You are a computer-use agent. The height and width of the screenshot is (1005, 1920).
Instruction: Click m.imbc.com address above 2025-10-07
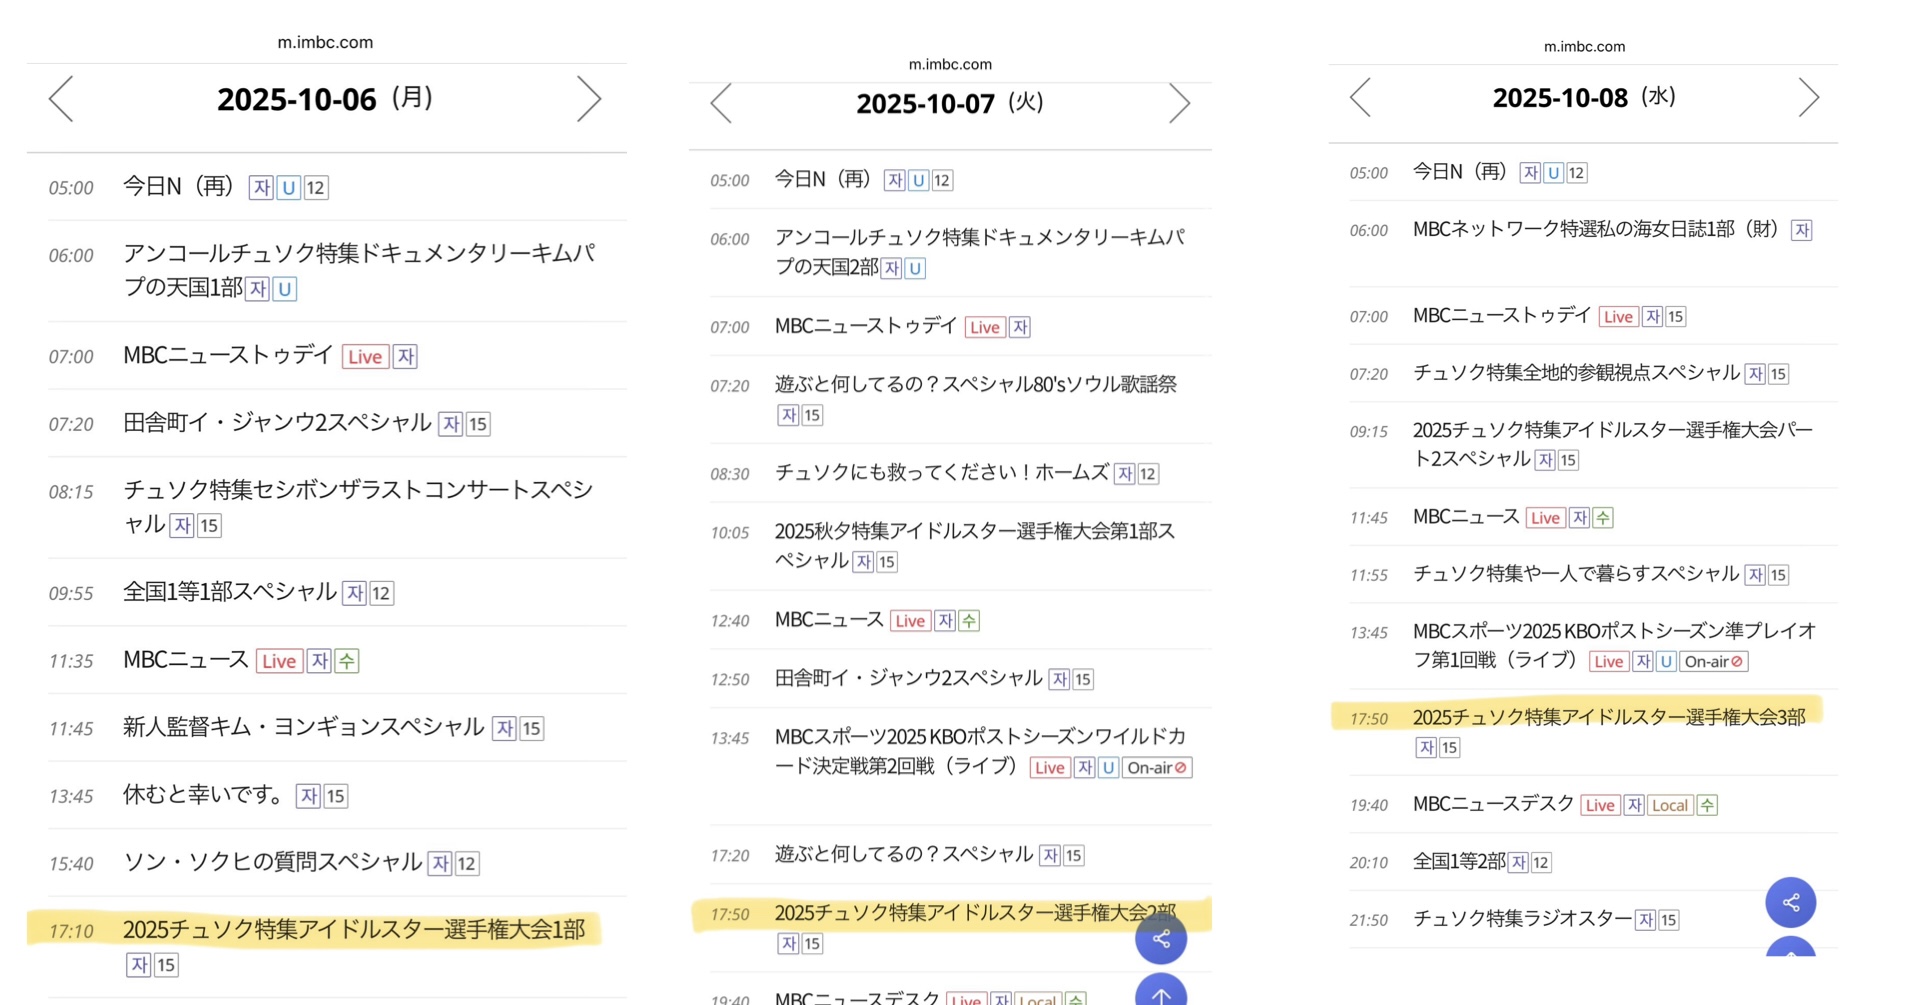[x=950, y=64]
